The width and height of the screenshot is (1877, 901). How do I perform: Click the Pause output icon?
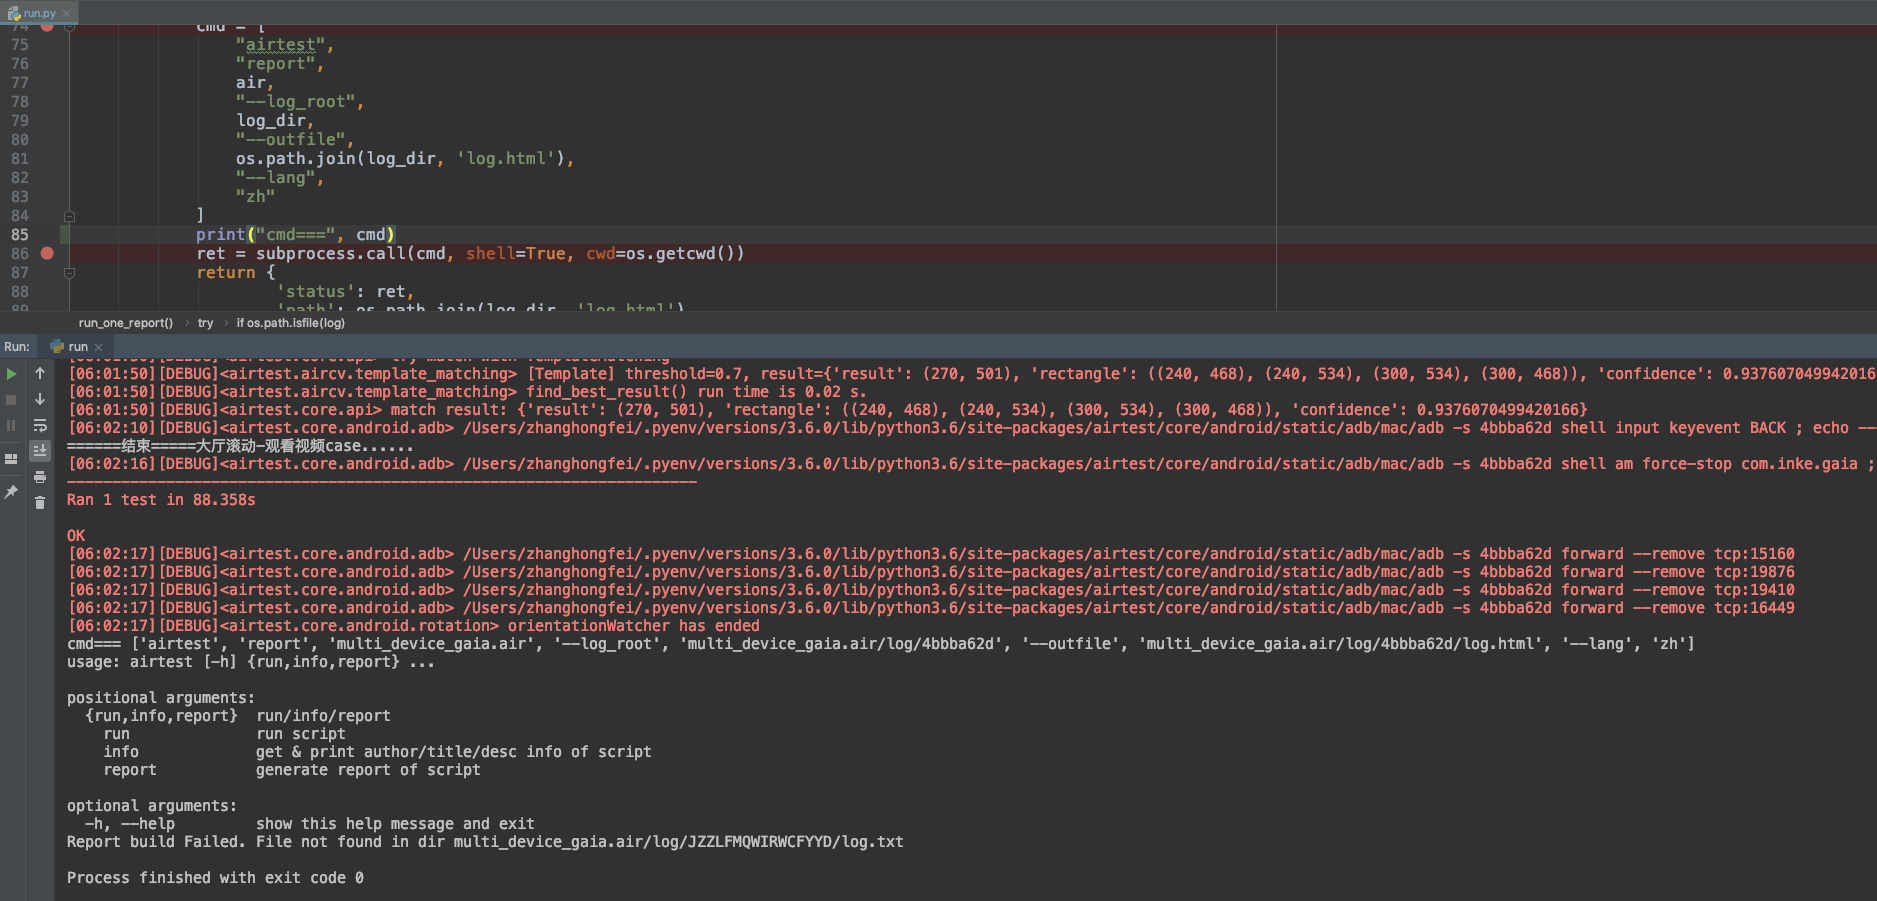click(x=12, y=425)
